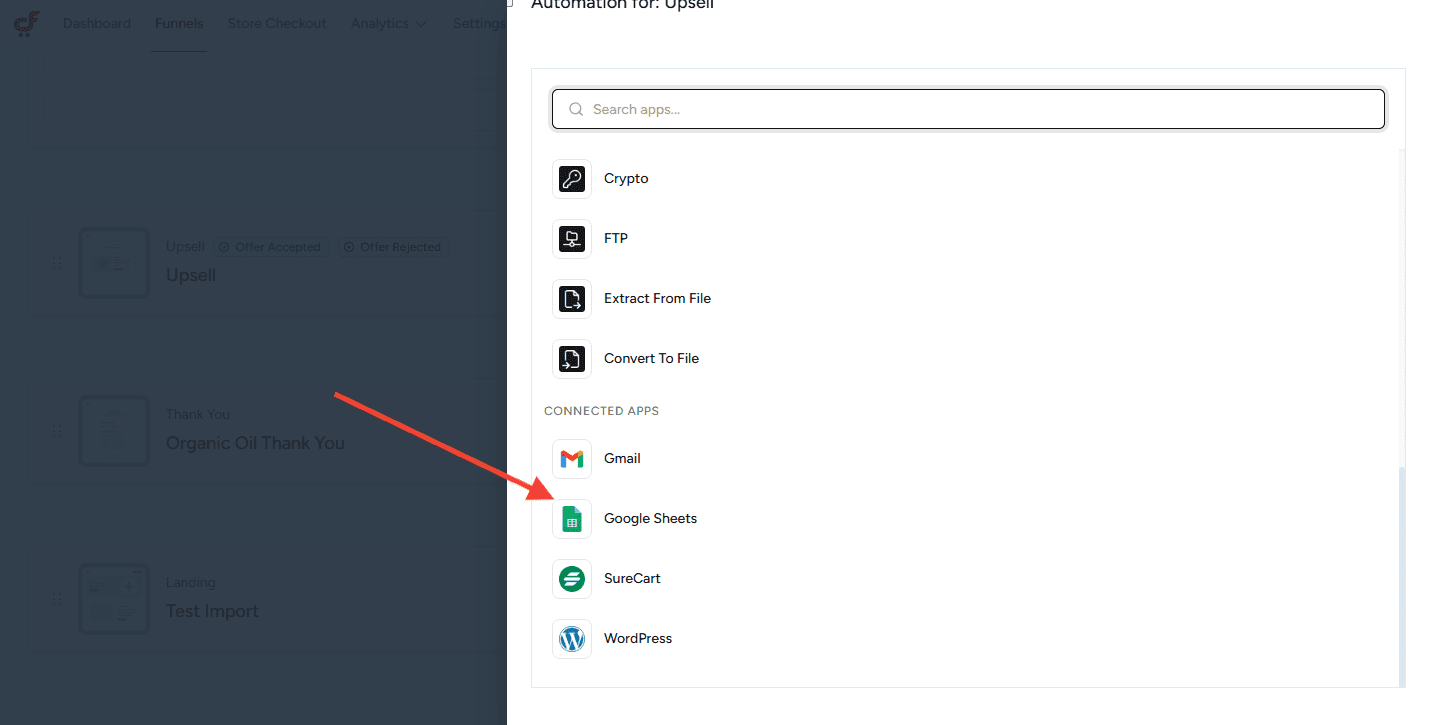Open the Crypto app icon
This screenshot has width=1430, height=725.
click(x=572, y=179)
